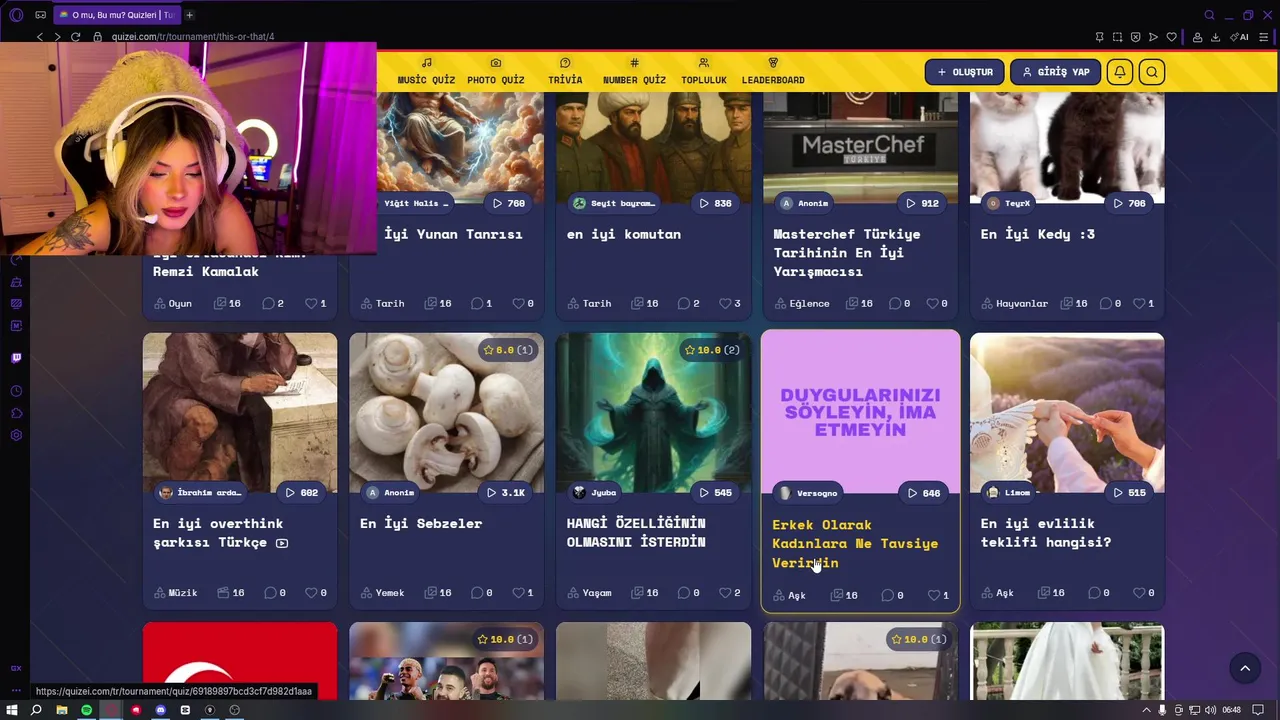Click the scroll-to-top arrow button
Viewport: 1280px width, 720px height.
click(x=1245, y=668)
